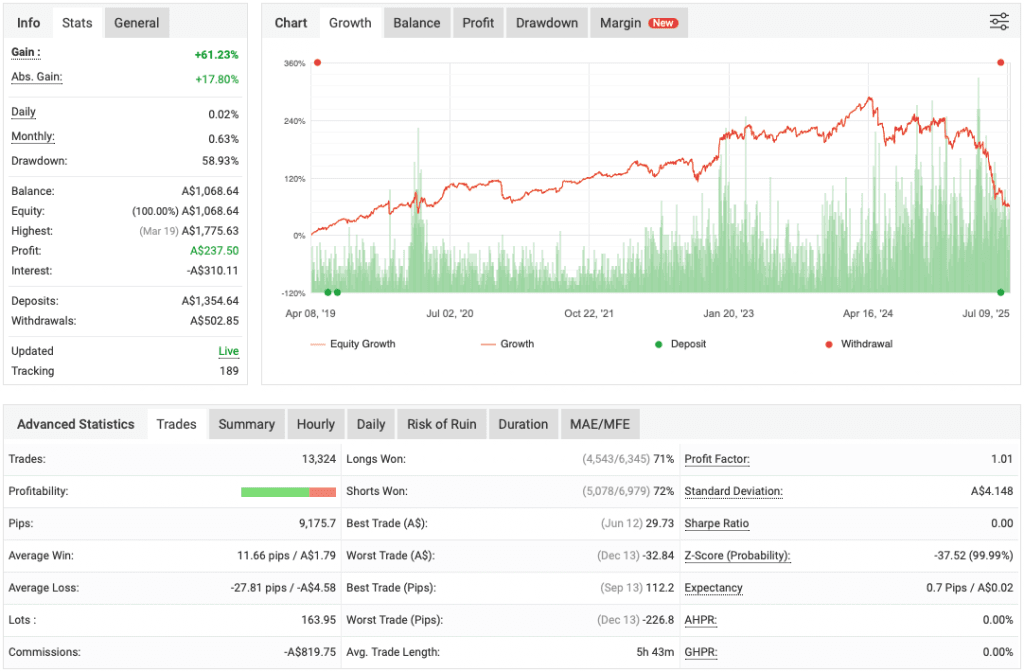Open the chart settings sliders icon
The image size is (1024, 672).
tap(998, 21)
